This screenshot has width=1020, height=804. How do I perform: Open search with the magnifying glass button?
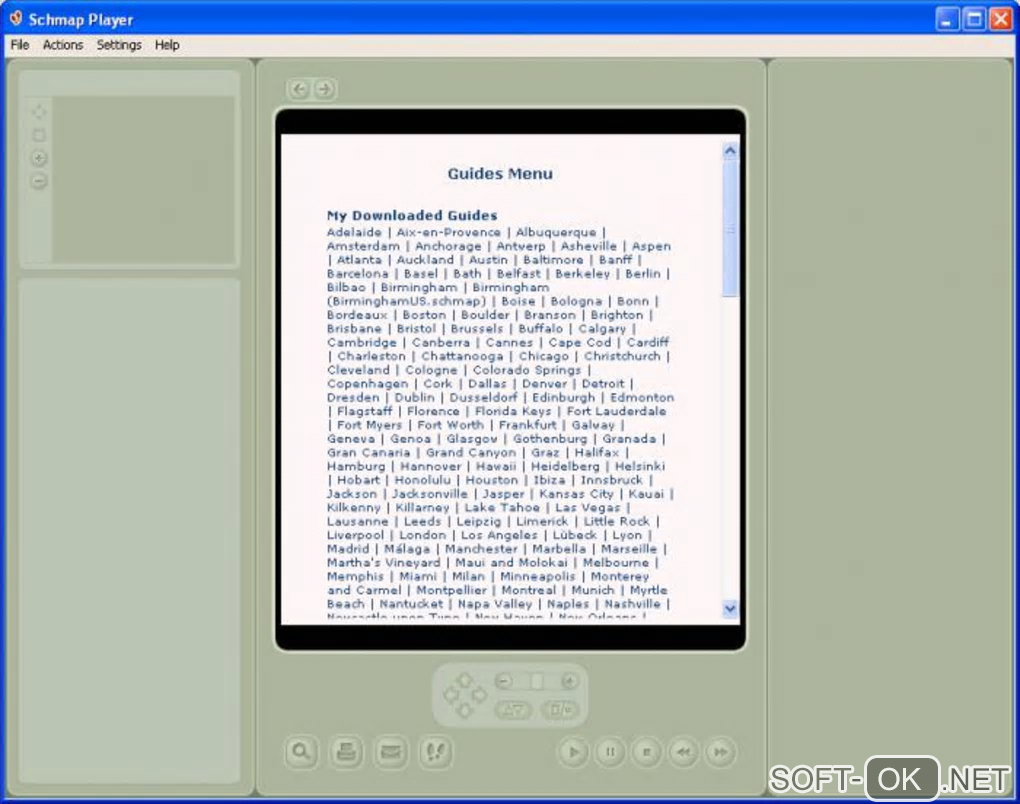click(301, 752)
